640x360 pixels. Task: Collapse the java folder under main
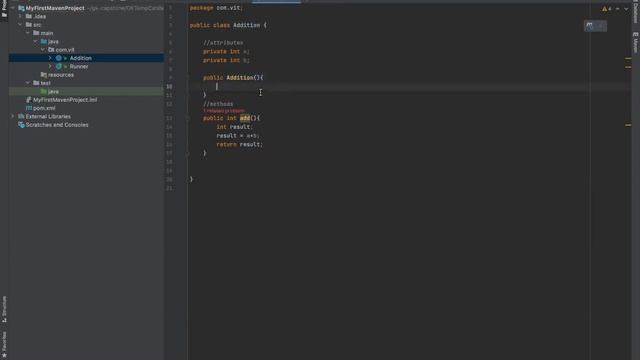36,42
